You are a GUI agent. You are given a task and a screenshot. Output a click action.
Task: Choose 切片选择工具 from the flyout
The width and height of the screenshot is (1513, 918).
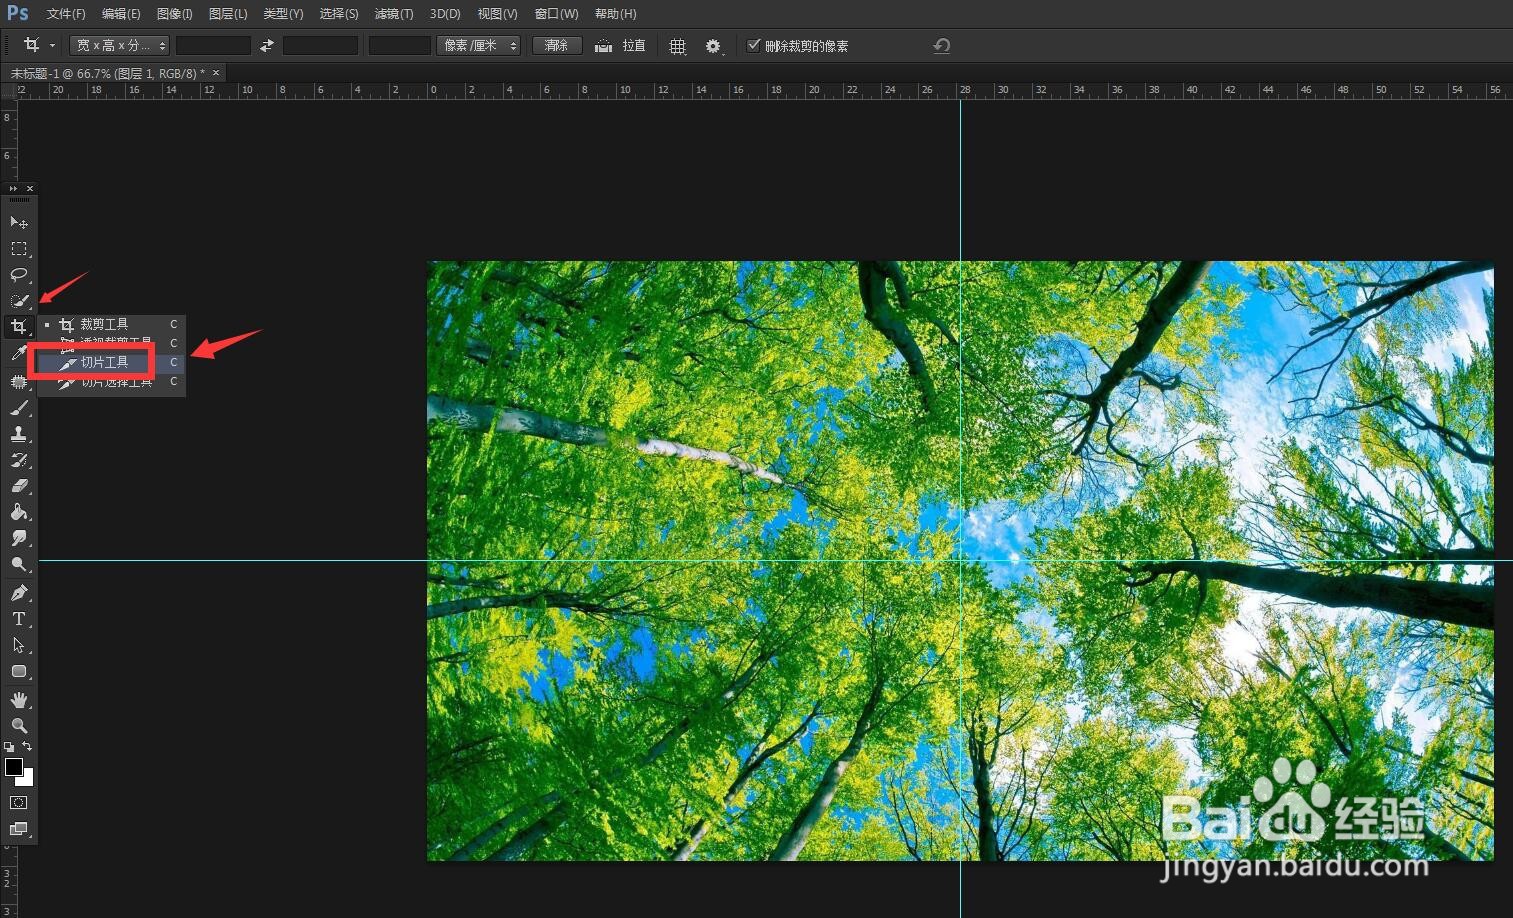coord(111,381)
